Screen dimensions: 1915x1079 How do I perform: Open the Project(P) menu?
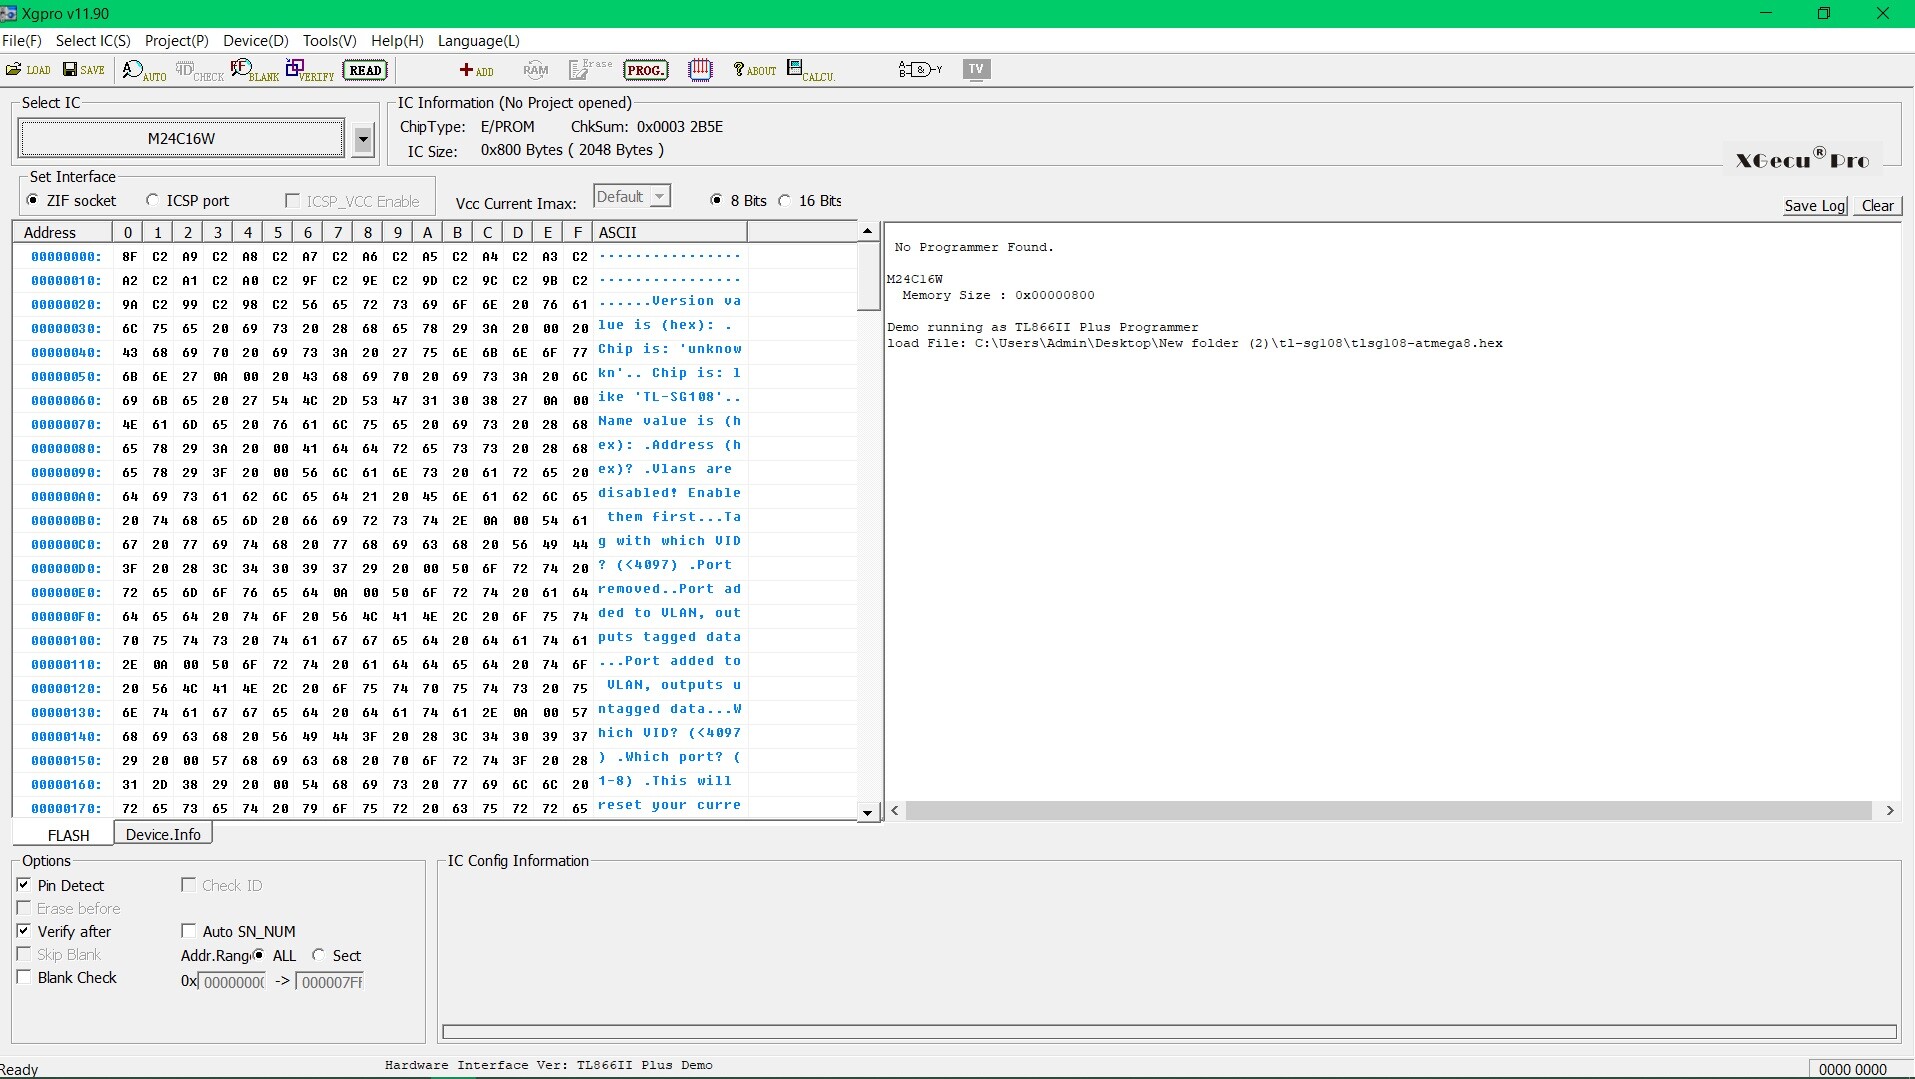[x=177, y=41]
